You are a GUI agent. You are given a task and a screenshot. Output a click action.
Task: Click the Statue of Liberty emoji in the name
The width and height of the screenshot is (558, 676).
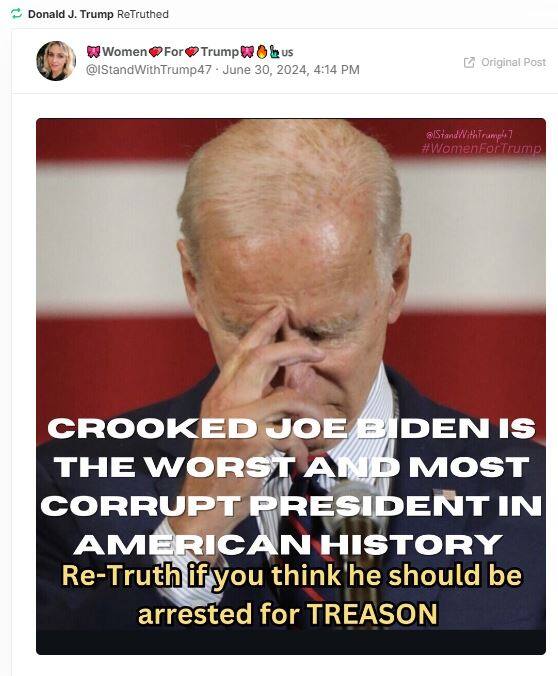(x=274, y=52)
